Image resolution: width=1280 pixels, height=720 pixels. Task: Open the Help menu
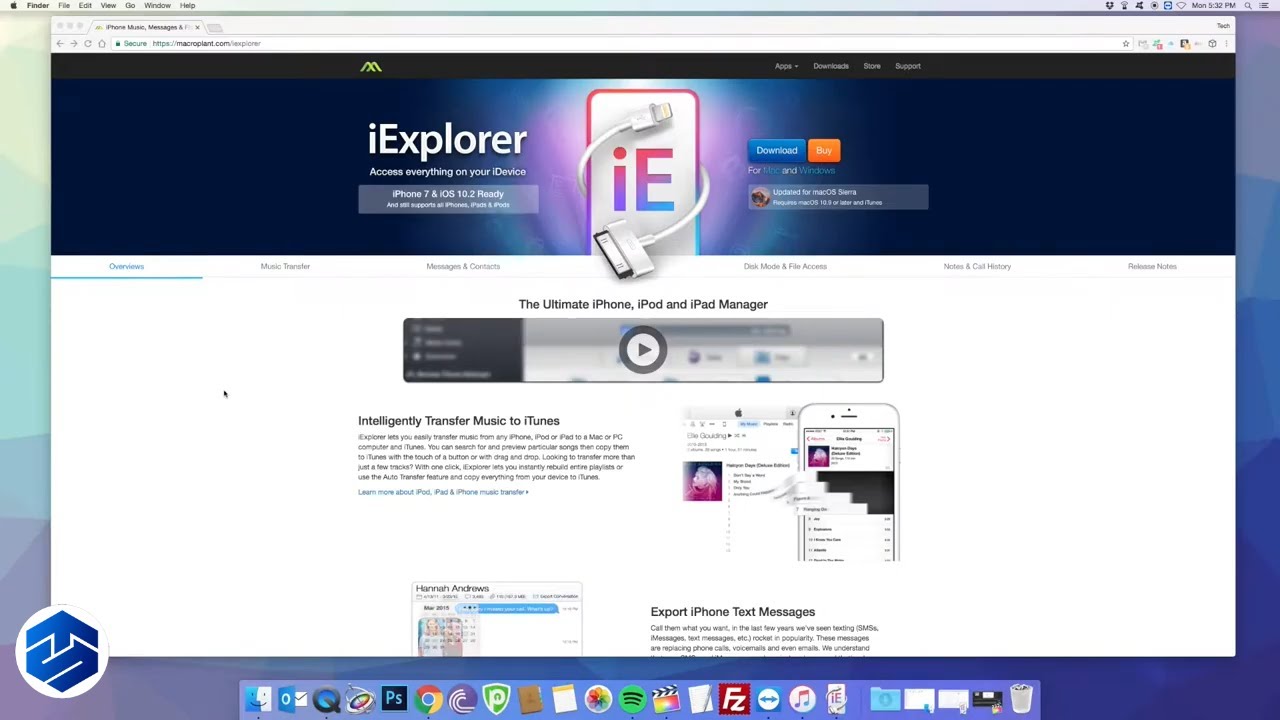coord(187,5)
